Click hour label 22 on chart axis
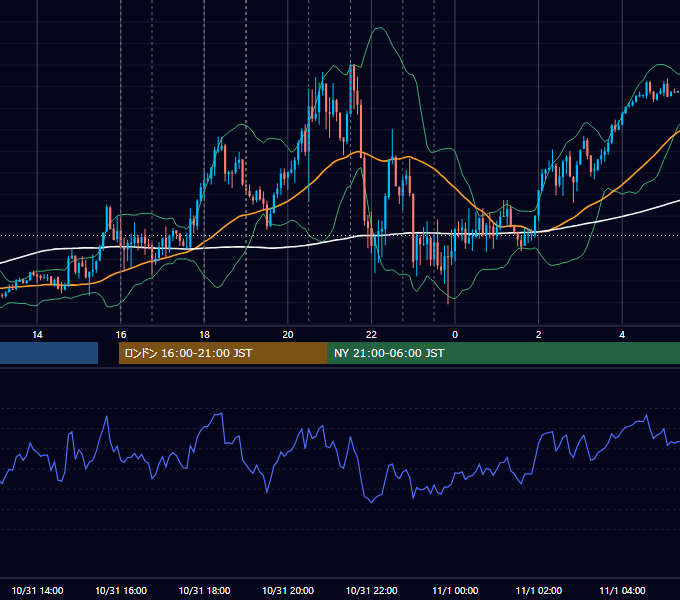 [x=371, y=335]
